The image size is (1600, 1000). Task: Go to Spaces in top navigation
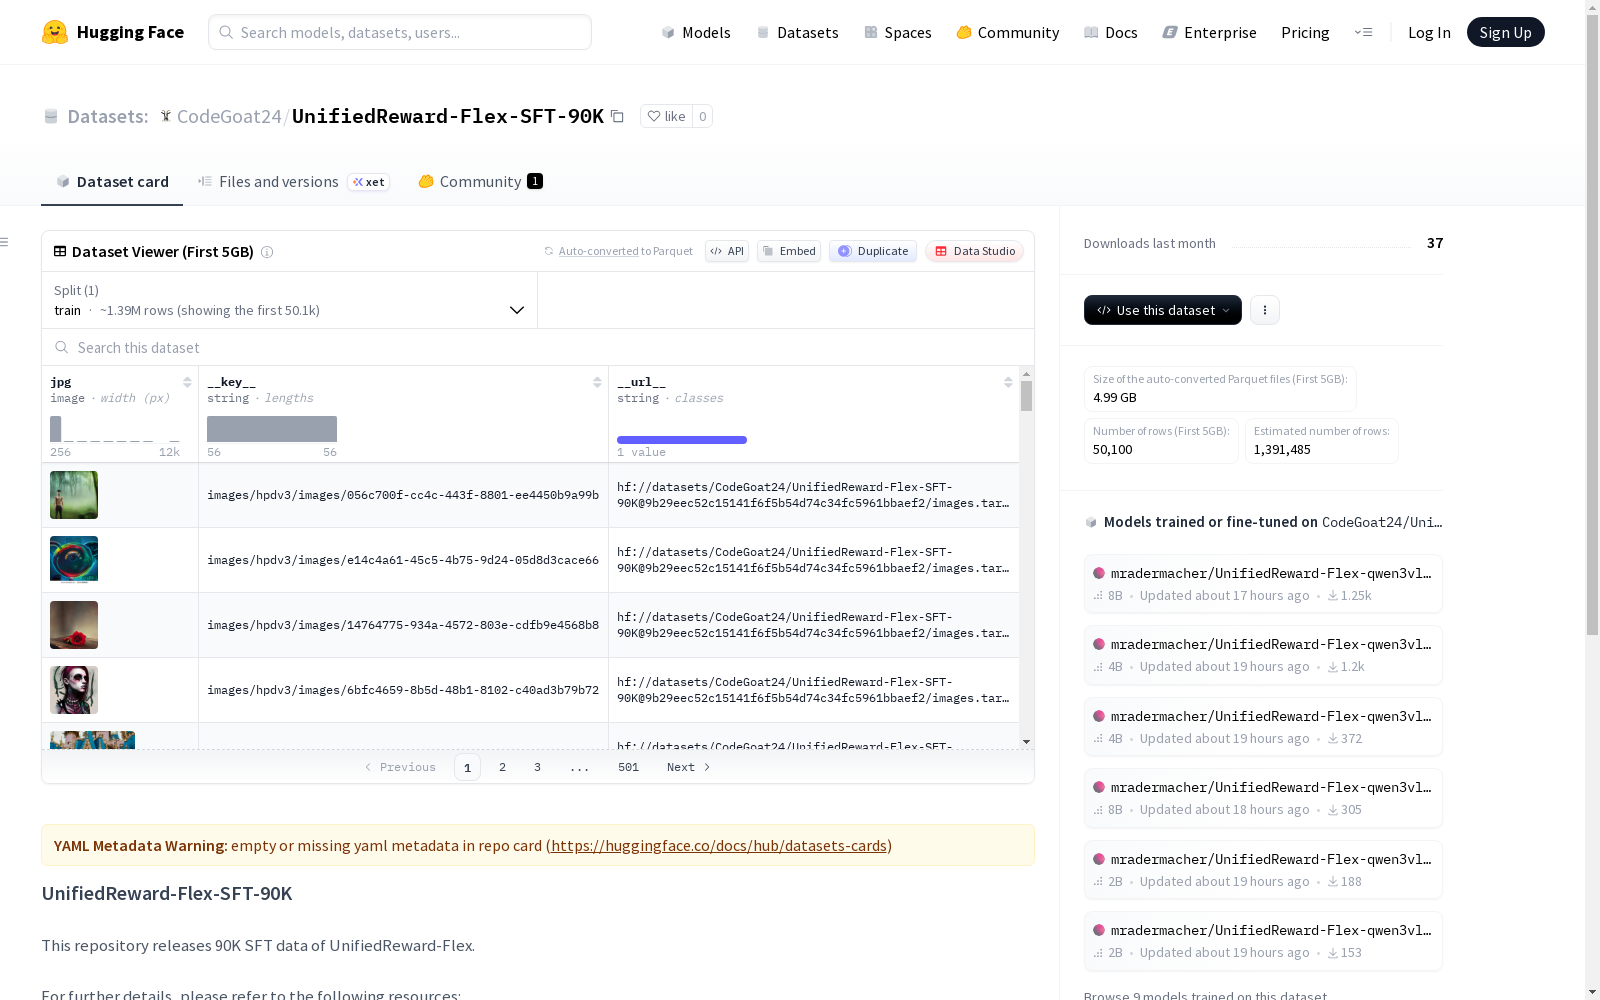pos(898,32)
